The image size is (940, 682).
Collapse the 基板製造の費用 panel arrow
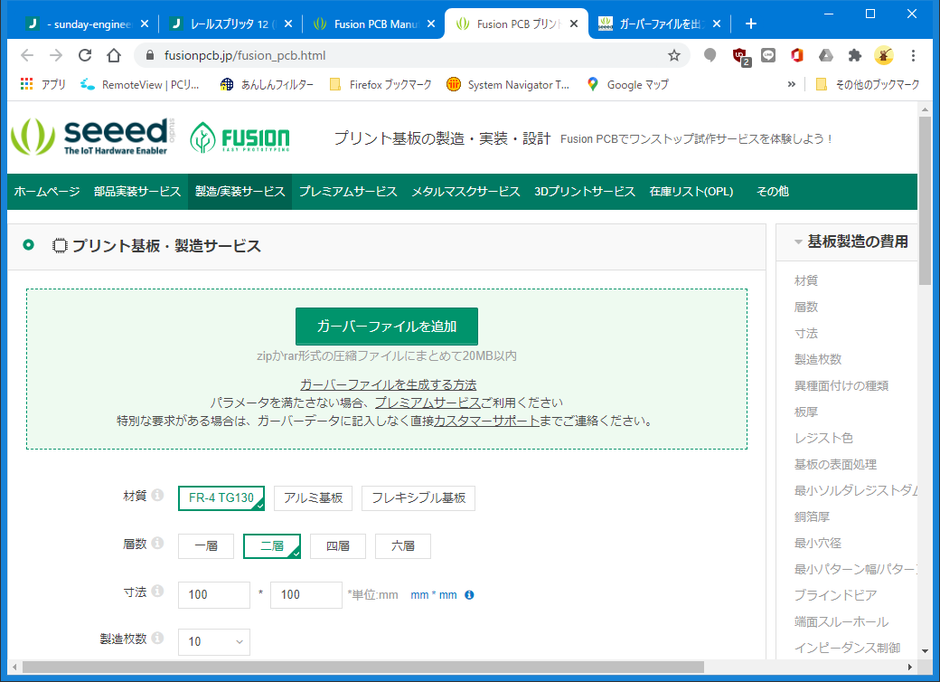798,242
